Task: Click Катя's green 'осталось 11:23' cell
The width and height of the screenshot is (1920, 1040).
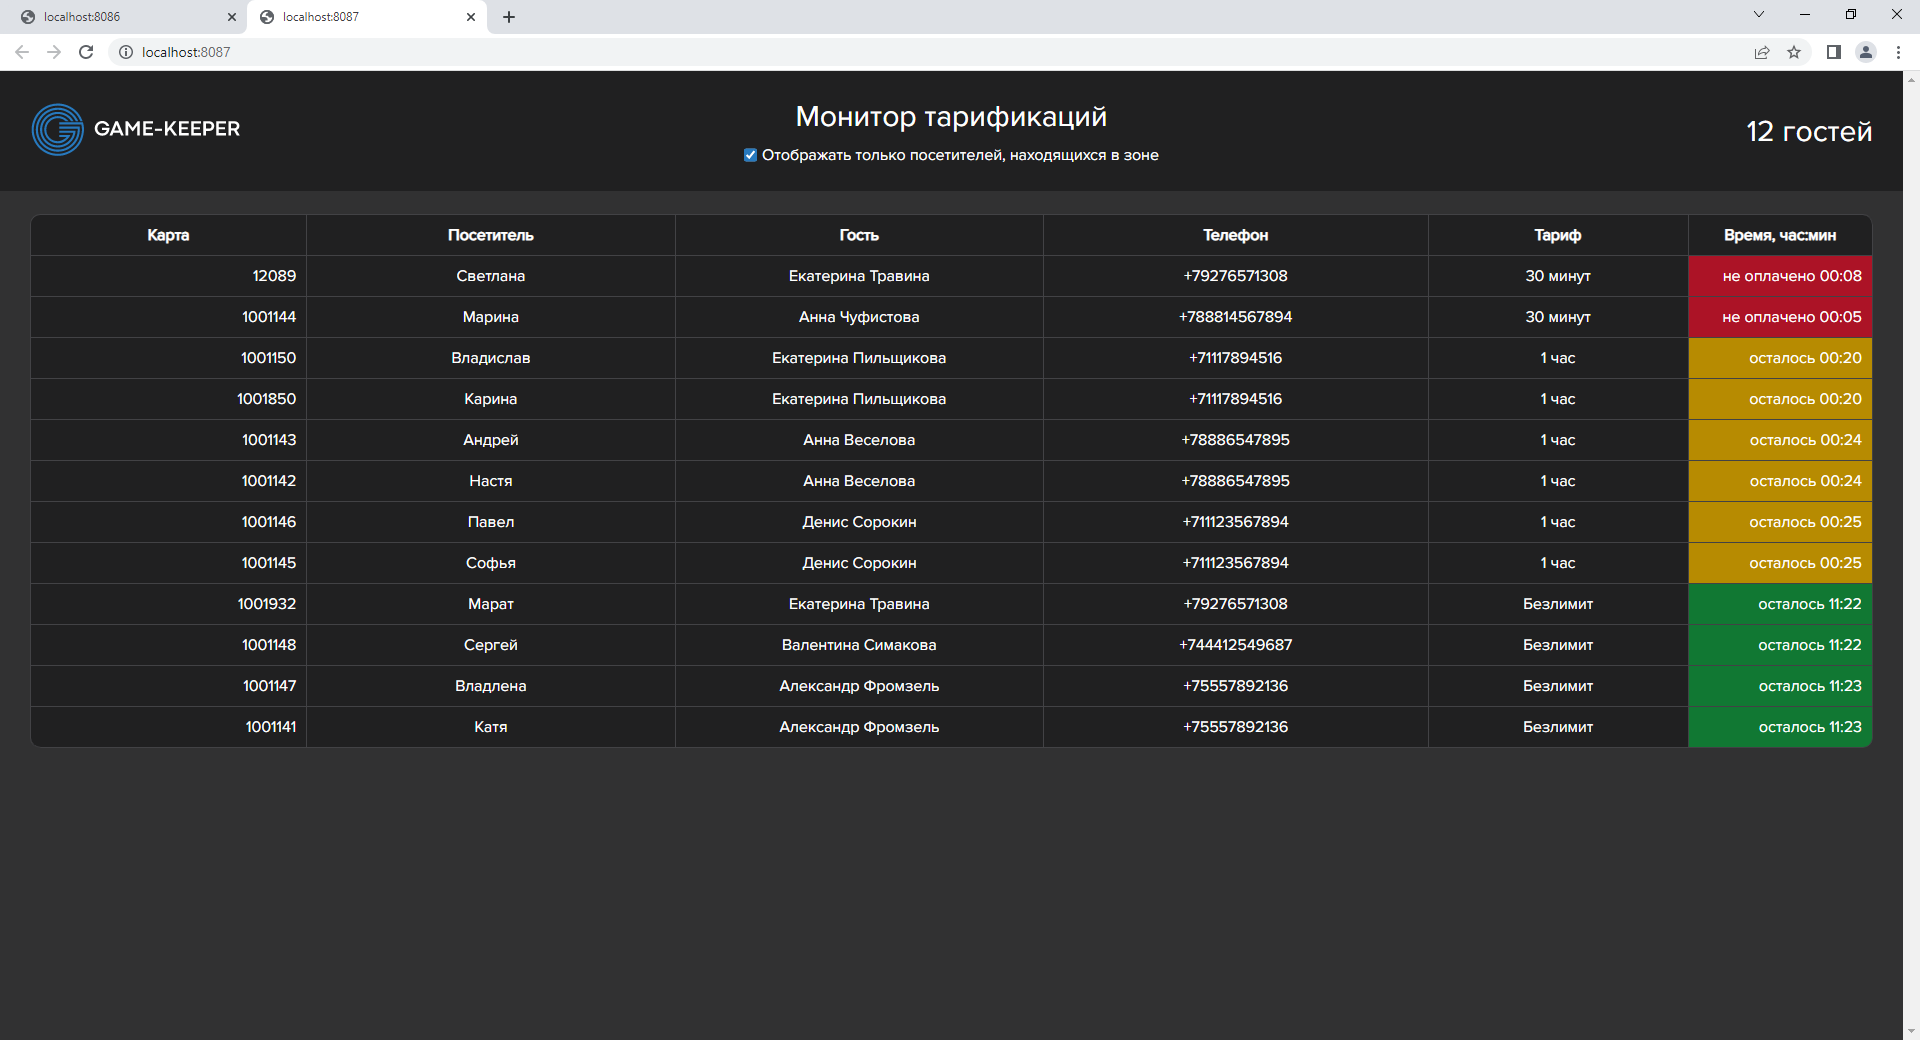Action: click(1780, 727)
